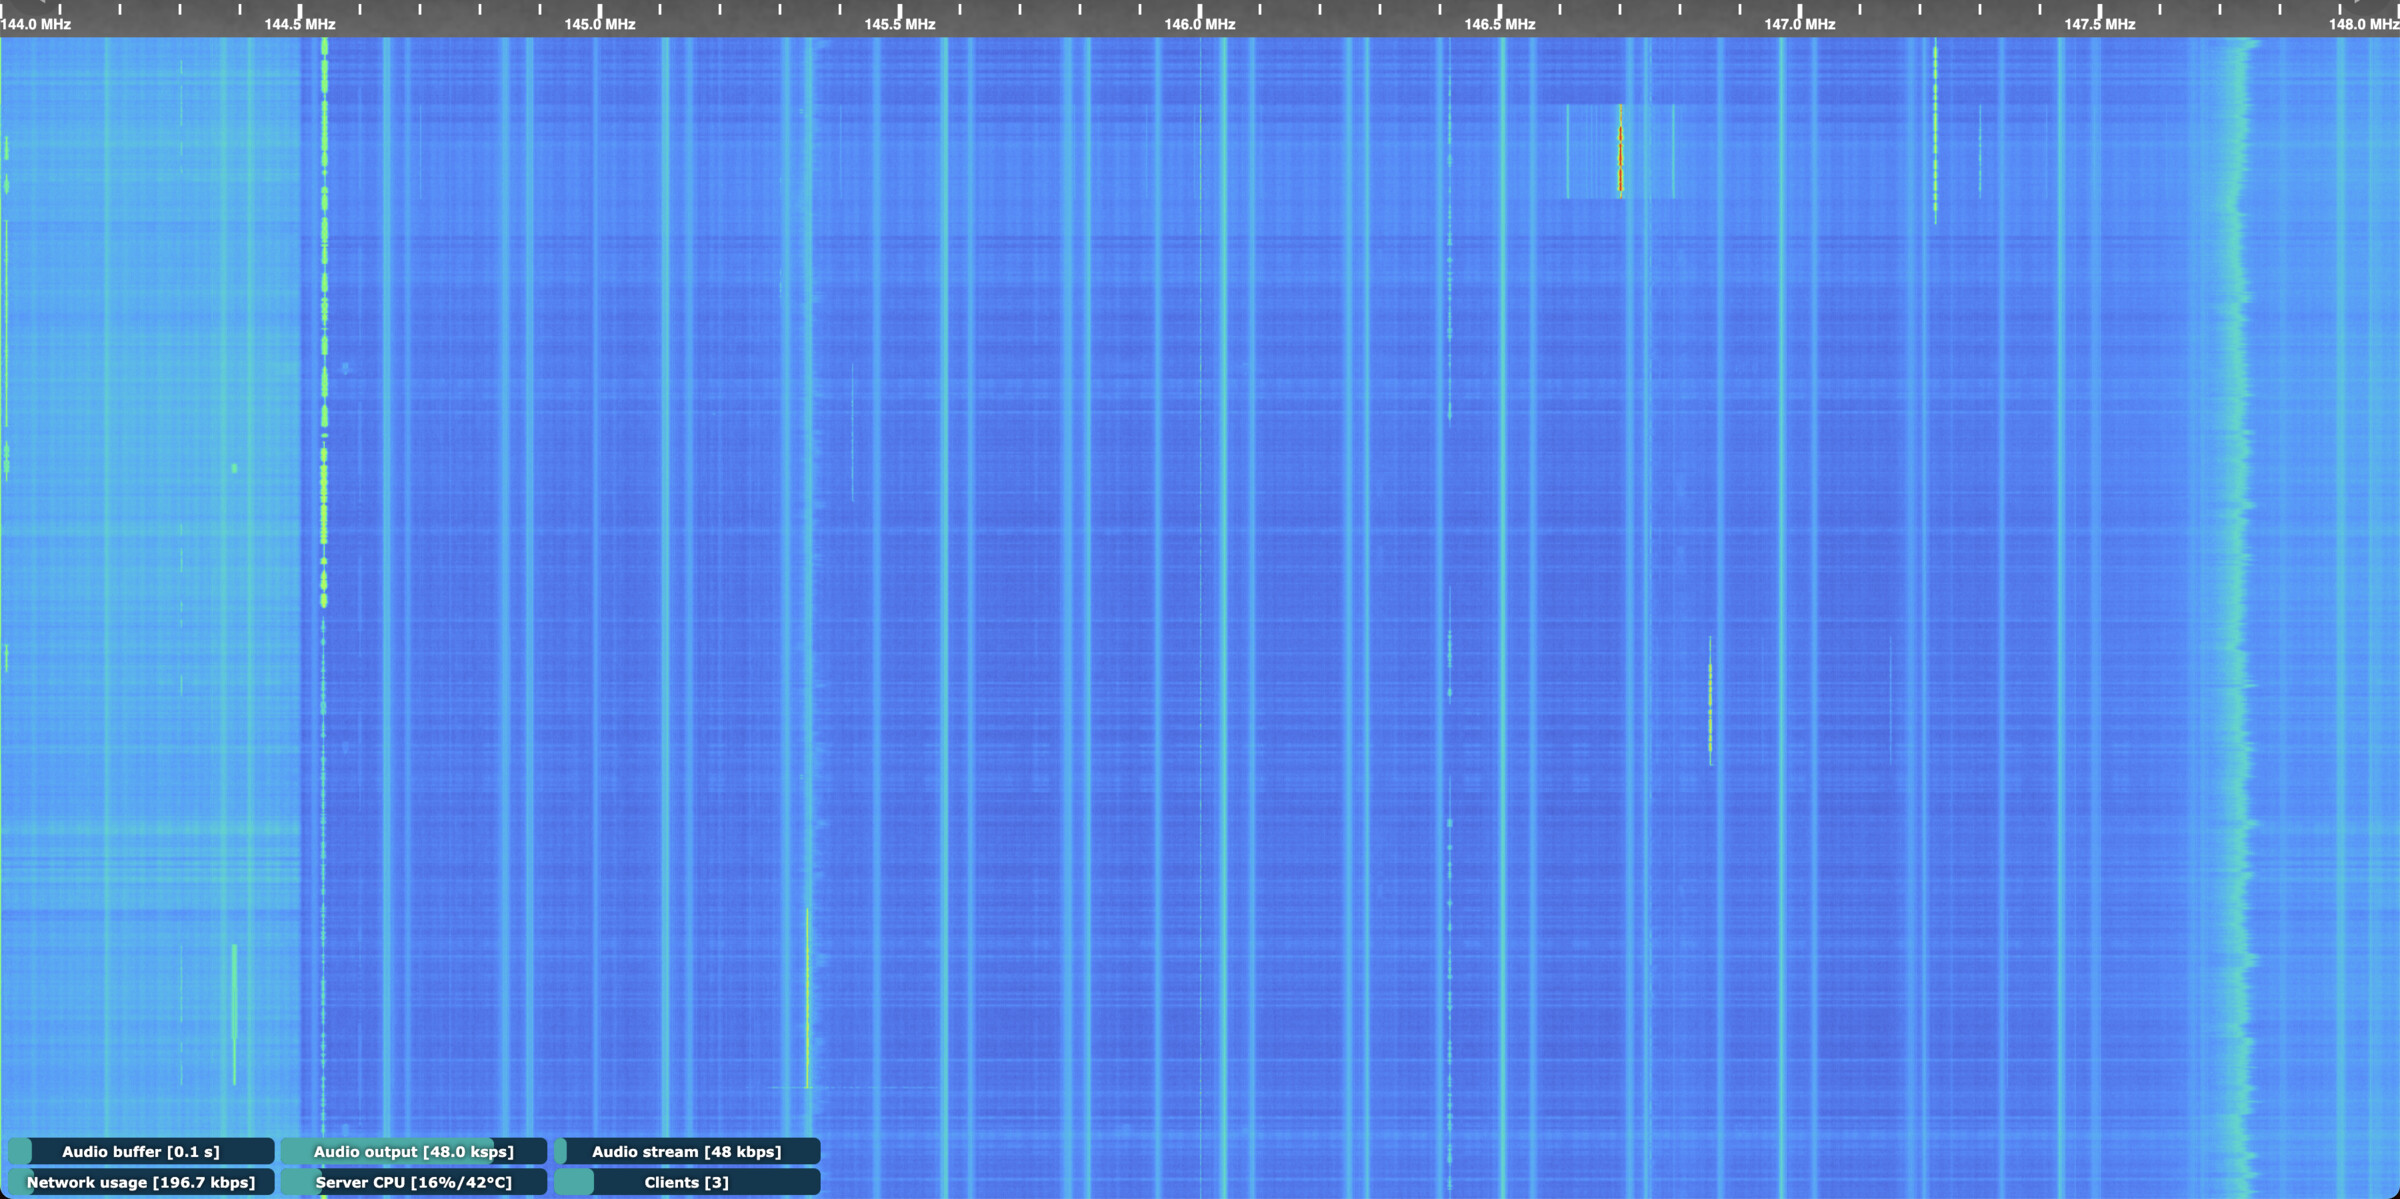Tune to the 146.5 MHz scale label
The image size is (2400, 1199).
point(1499,24)
